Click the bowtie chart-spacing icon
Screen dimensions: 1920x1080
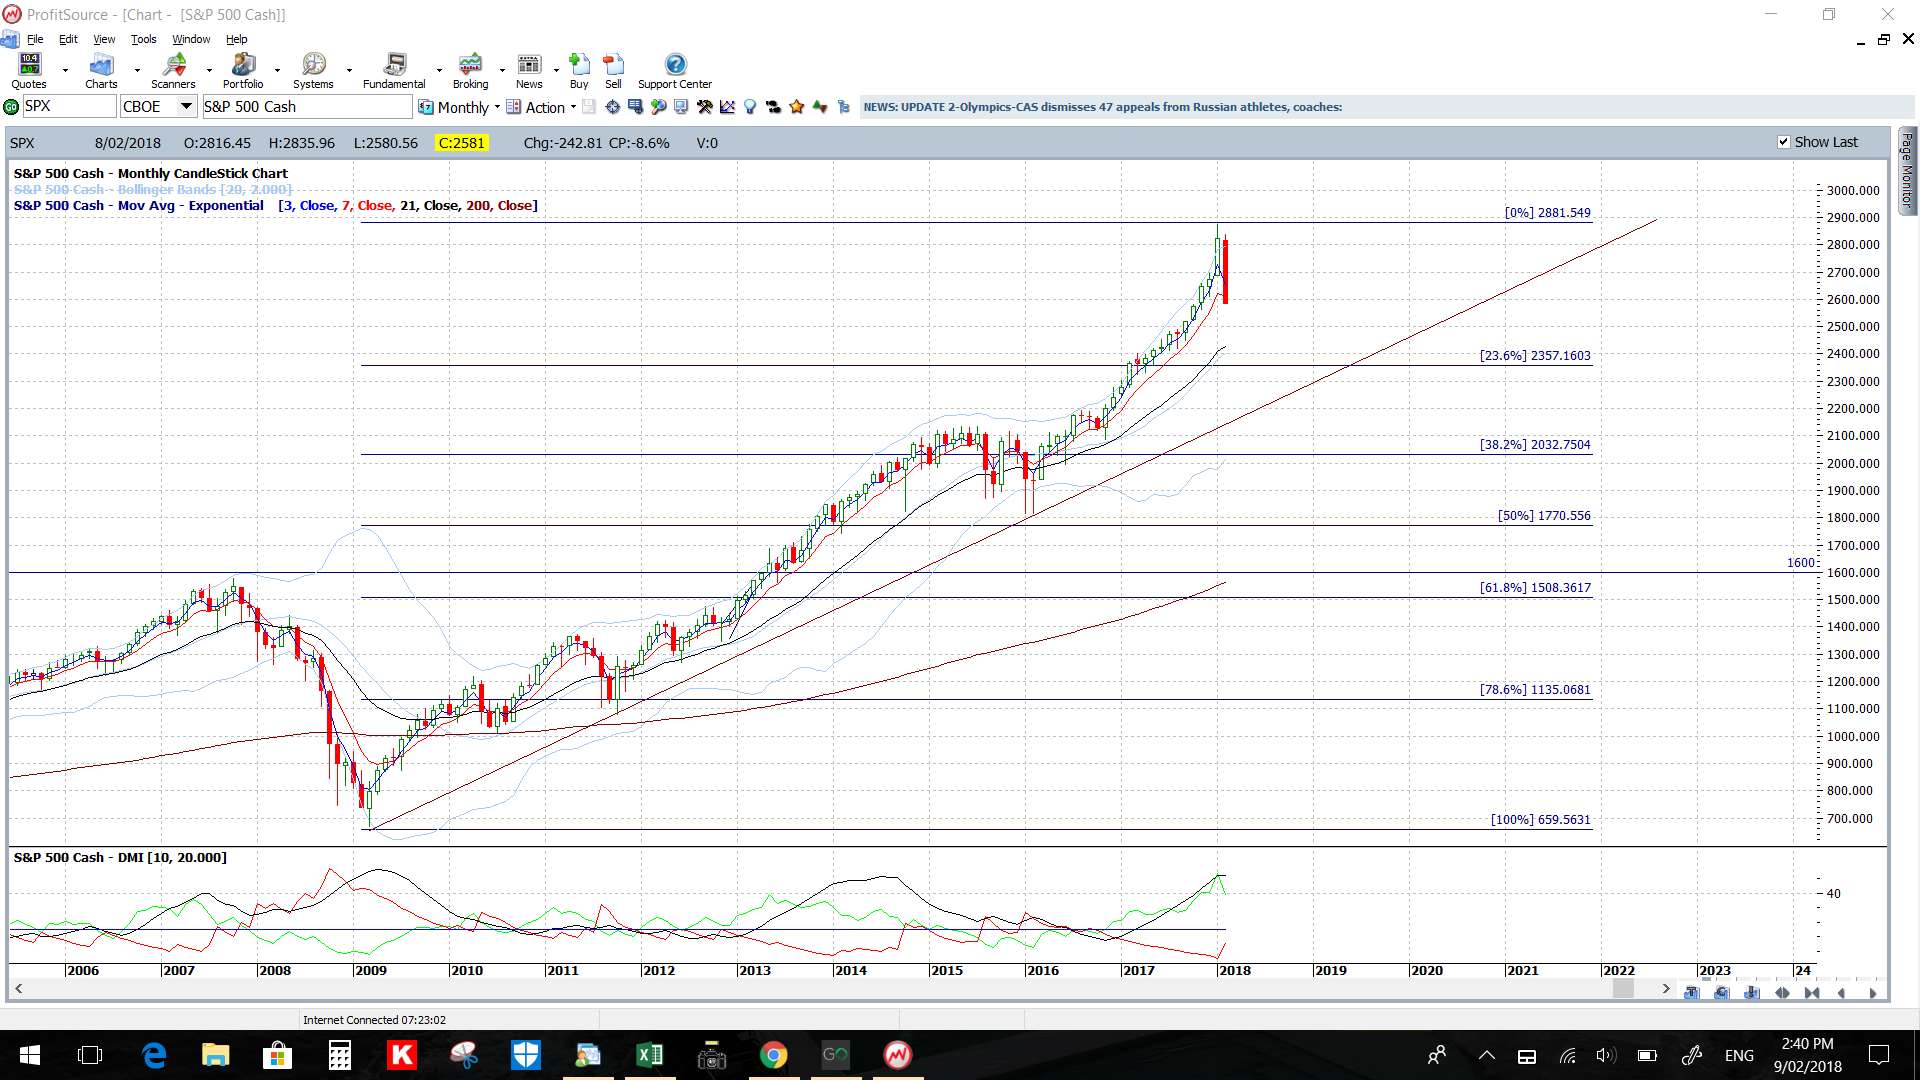(x=1812, y=993)
